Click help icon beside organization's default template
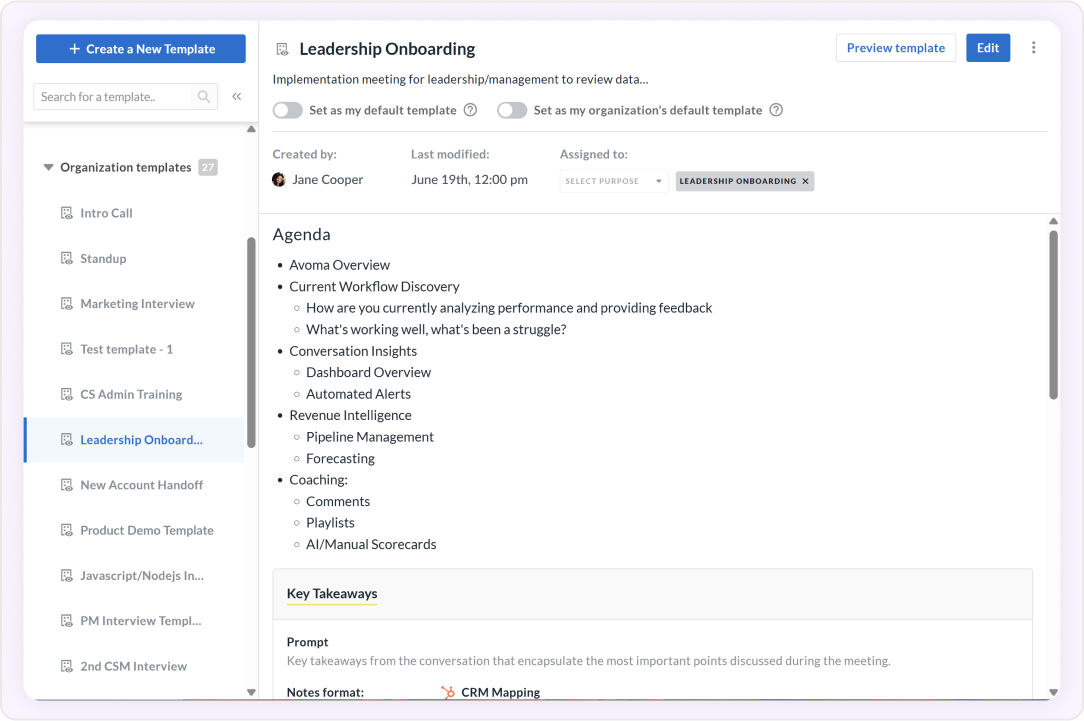 tap(776, 110)
